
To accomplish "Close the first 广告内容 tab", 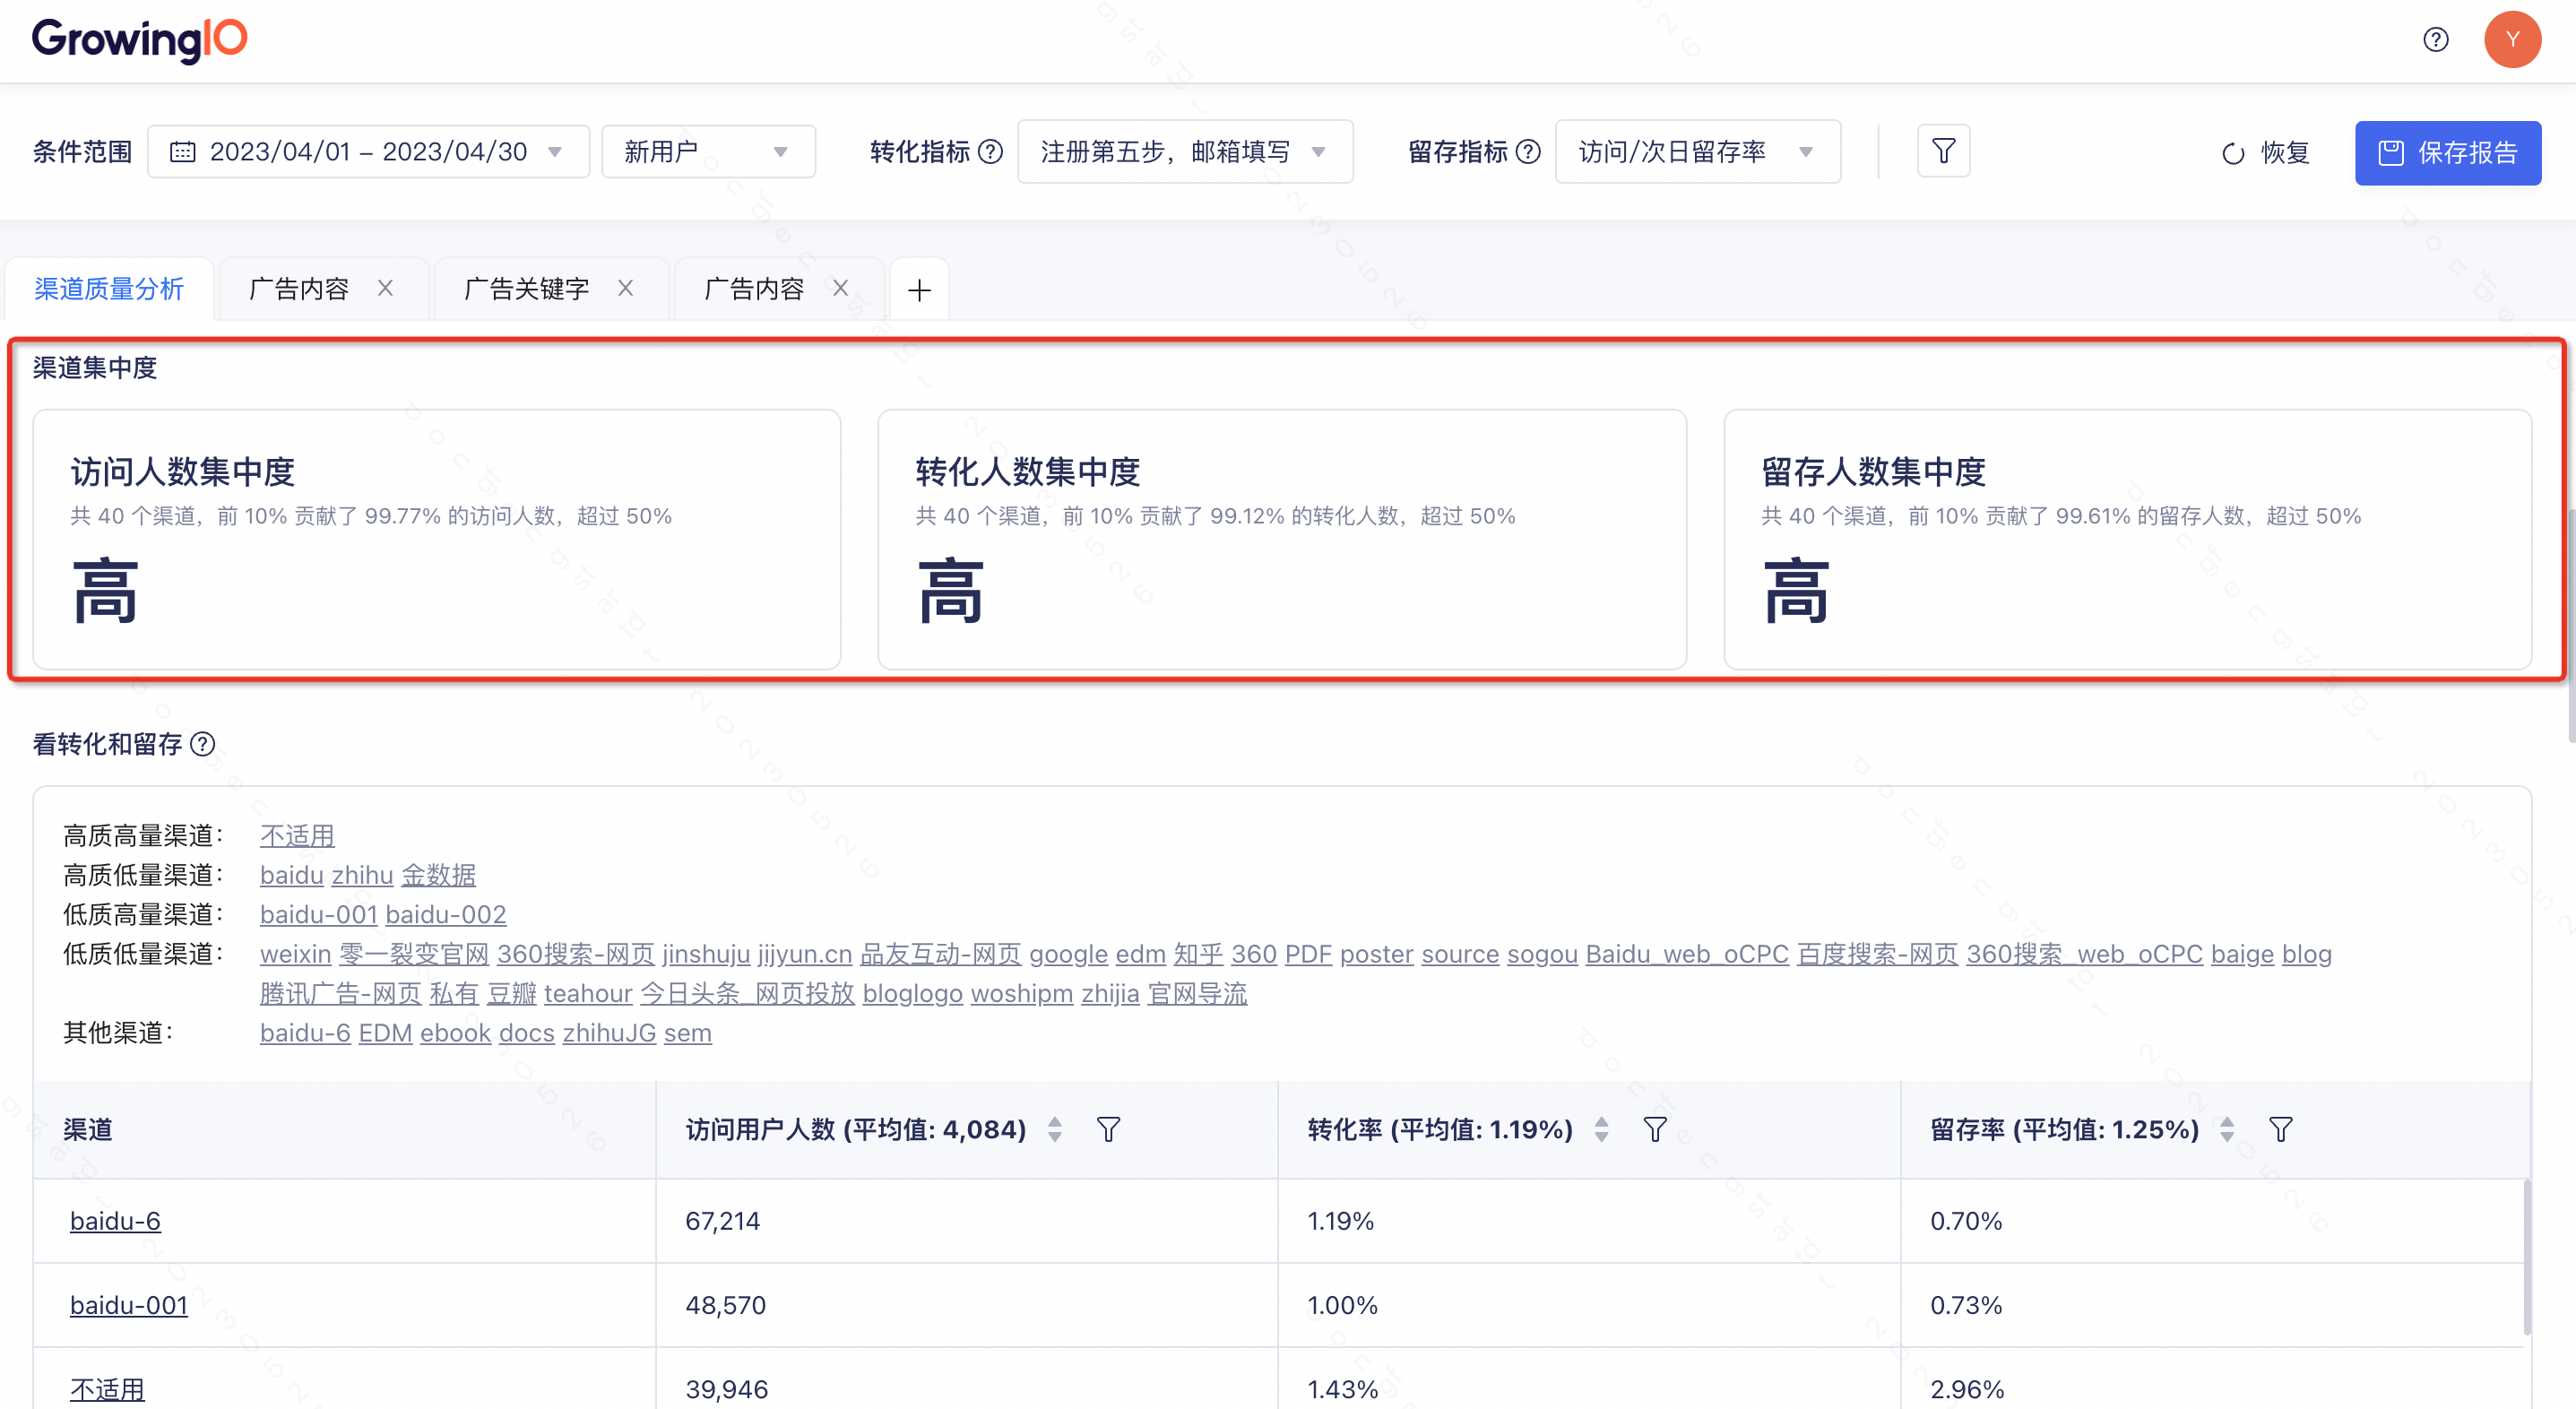I will point(385,288).
